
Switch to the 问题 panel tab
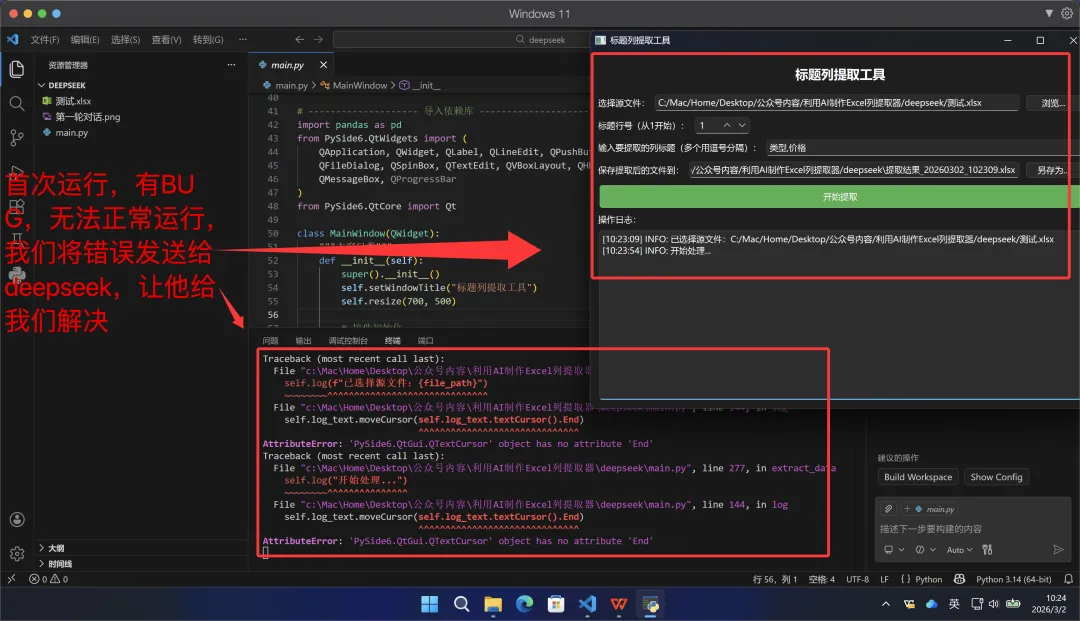pos(270,341)
